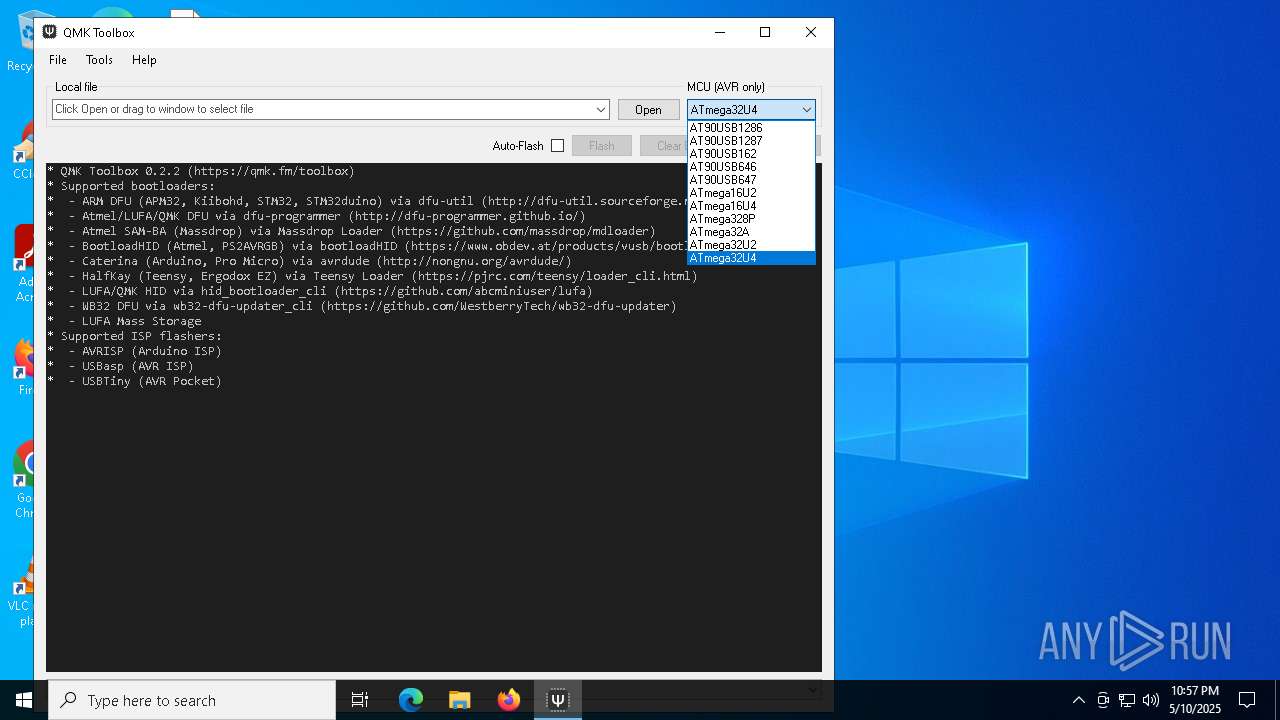Click the taskbar search box
Viewport: 1280px width, 720px height.
point(192,700)
